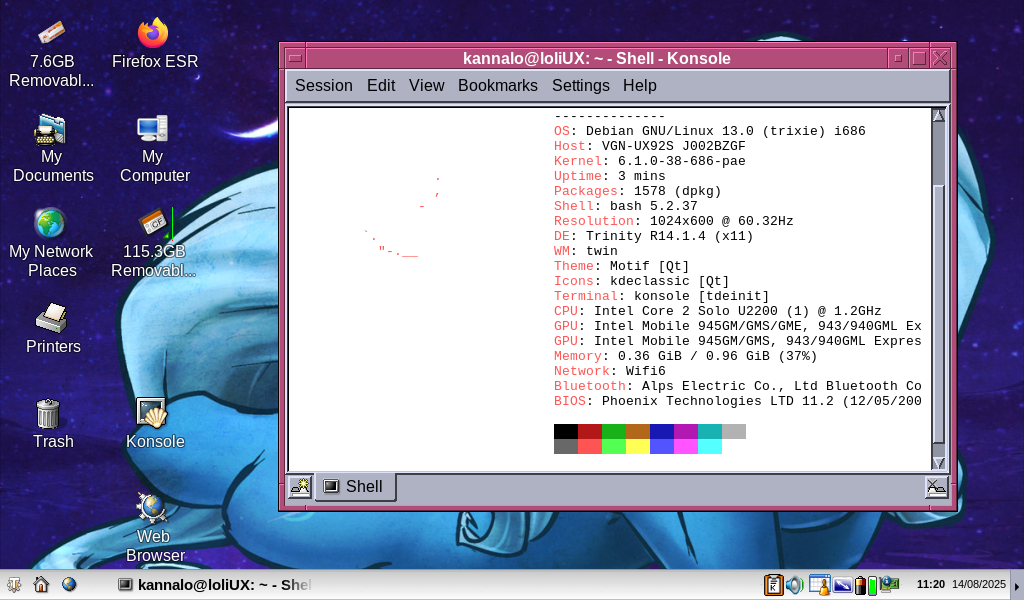
Task: Click the "Resolution: 1024x600 @ 60.32Hz" line
Action: click(x=673, y=221)
